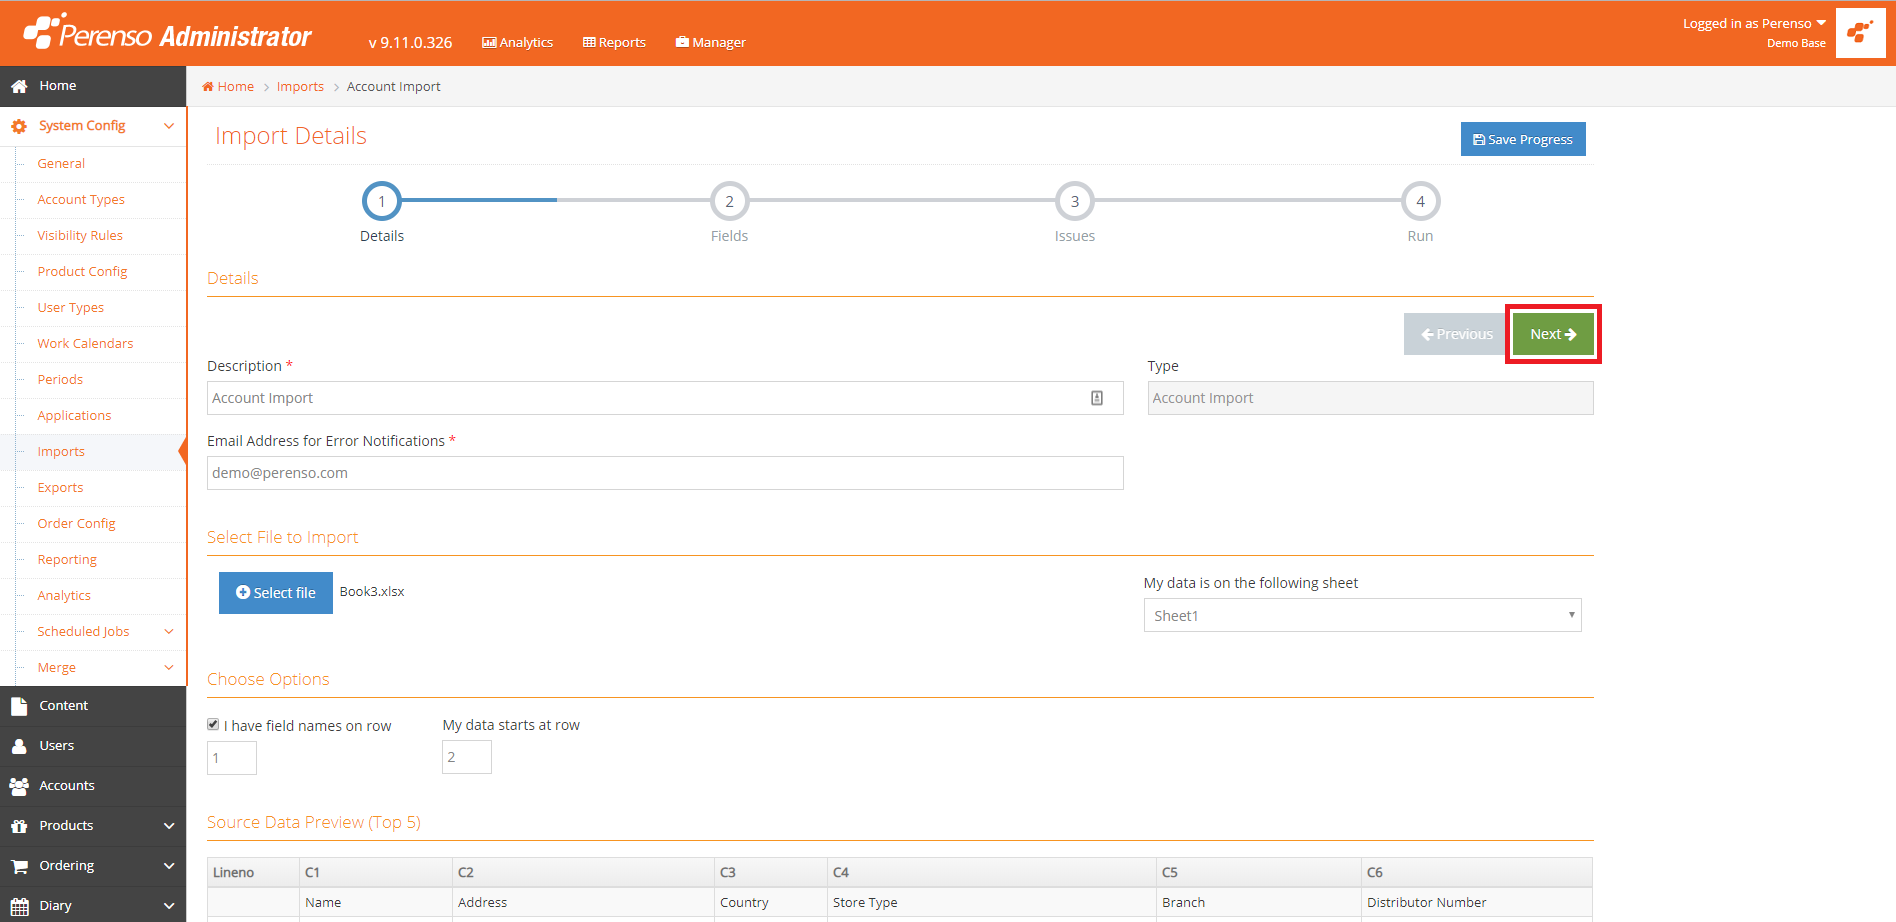
Task: Expand the Products menu chevron
Action: [x=169, y=826]
